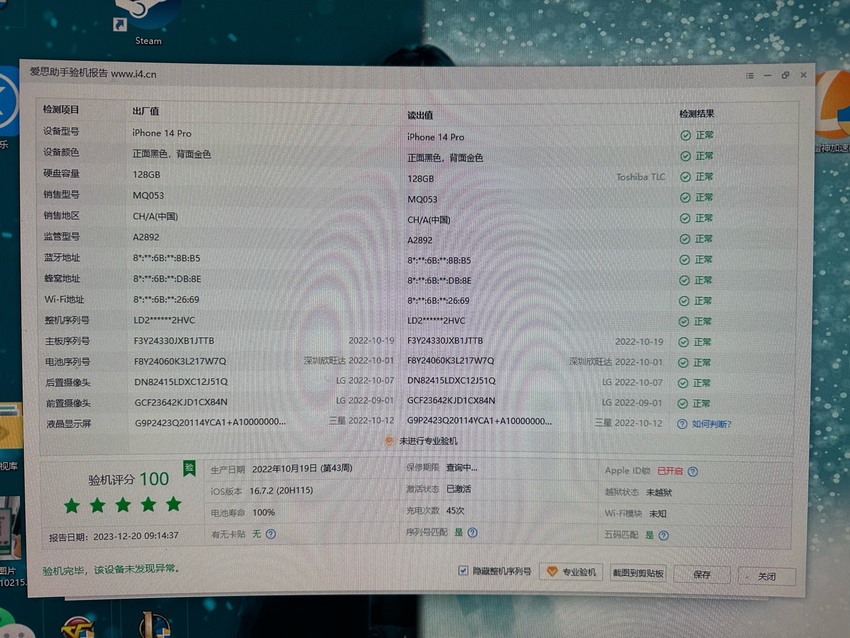This screenshot has width=850, height=638.
Task: Click the check icon in 整机序列号 row
Action: [x=684, y=321]
